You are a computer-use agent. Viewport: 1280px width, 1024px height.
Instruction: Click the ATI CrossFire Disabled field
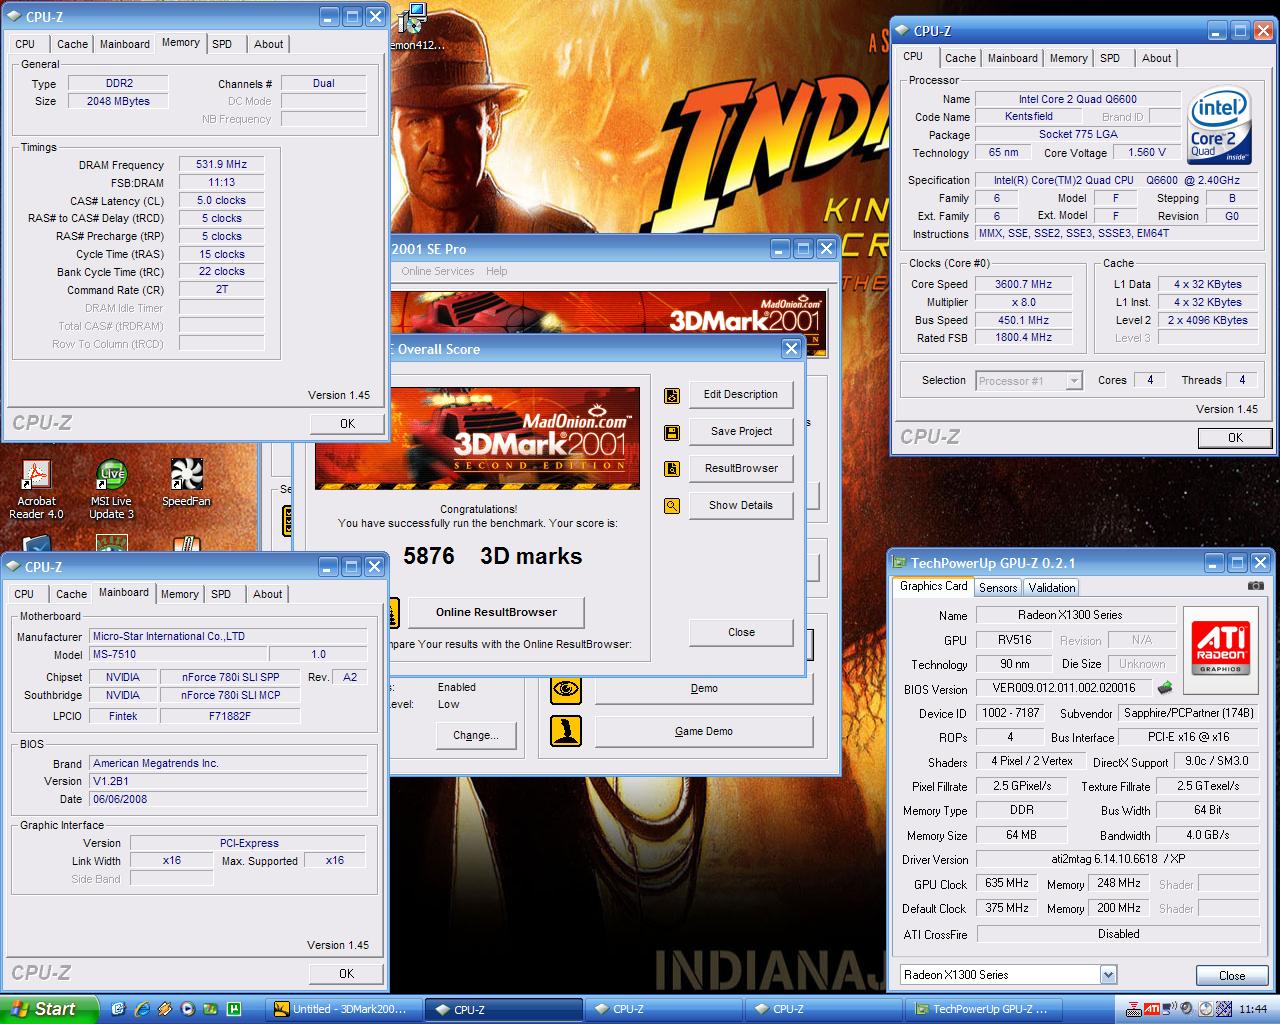1118,934
